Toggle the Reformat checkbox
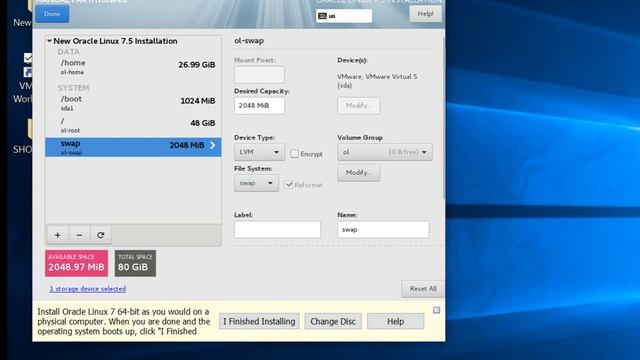 tap(289, 184)
